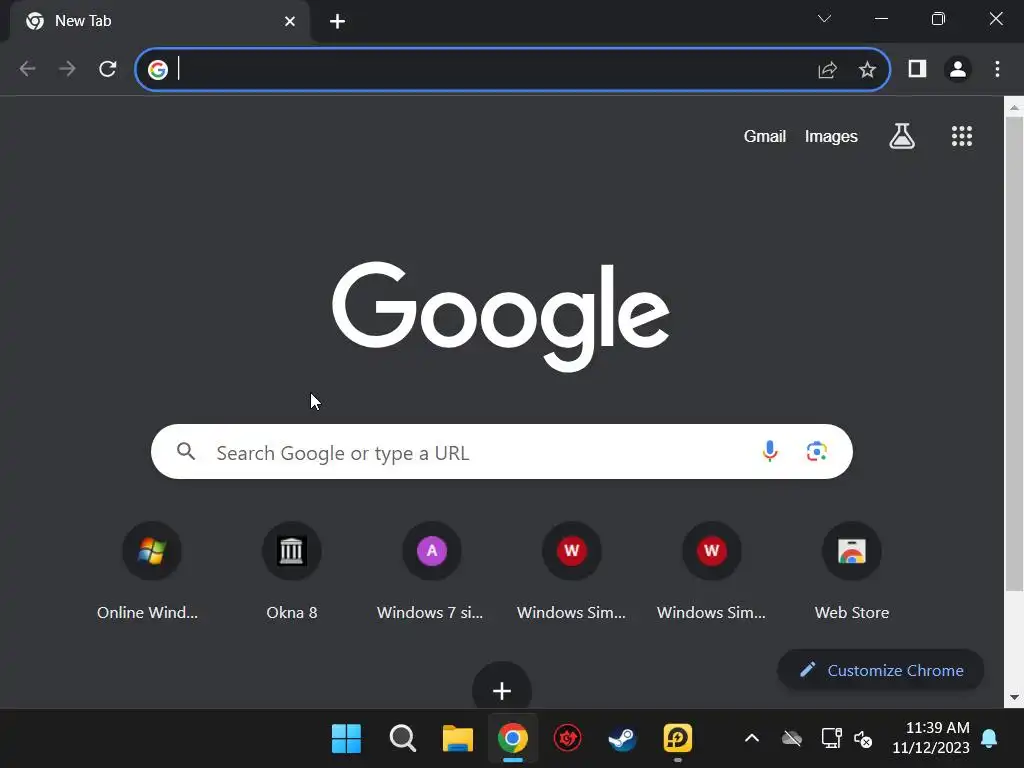The height and width of the screenshot is (768, 1024).
Task: Click the back navigation arrow
Action: [27, 69]
